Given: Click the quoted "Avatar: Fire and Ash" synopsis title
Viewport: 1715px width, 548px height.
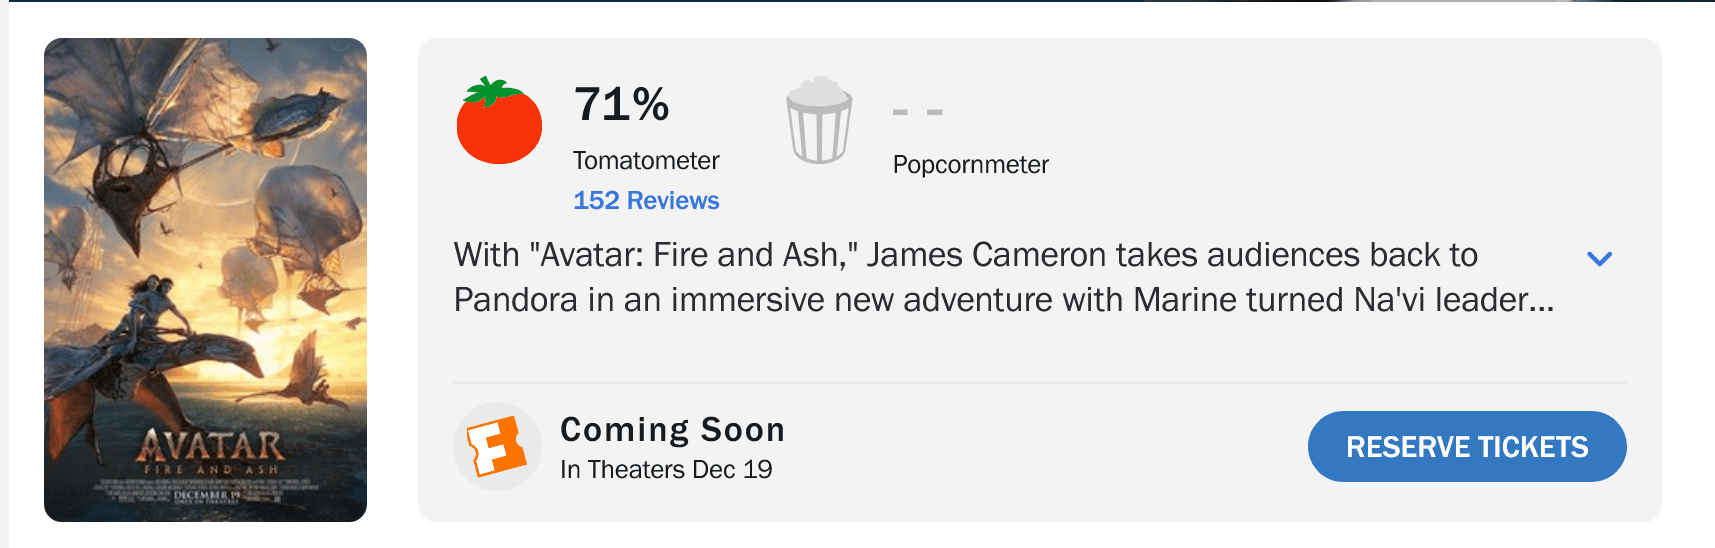Looking at the screenshot, I should click(699, 256).
